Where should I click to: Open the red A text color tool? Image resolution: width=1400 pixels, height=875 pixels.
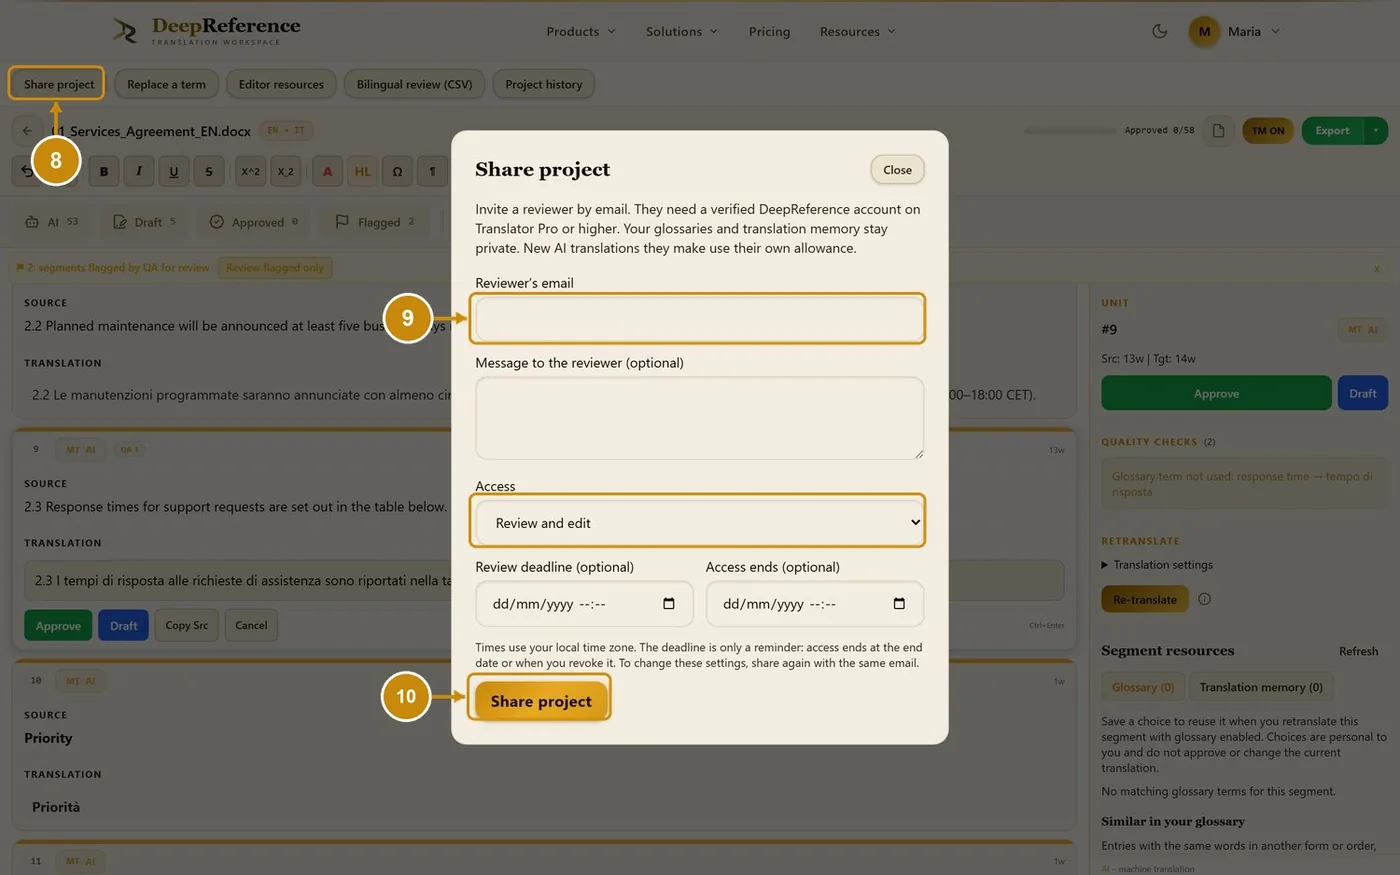[x=327, y=171]
